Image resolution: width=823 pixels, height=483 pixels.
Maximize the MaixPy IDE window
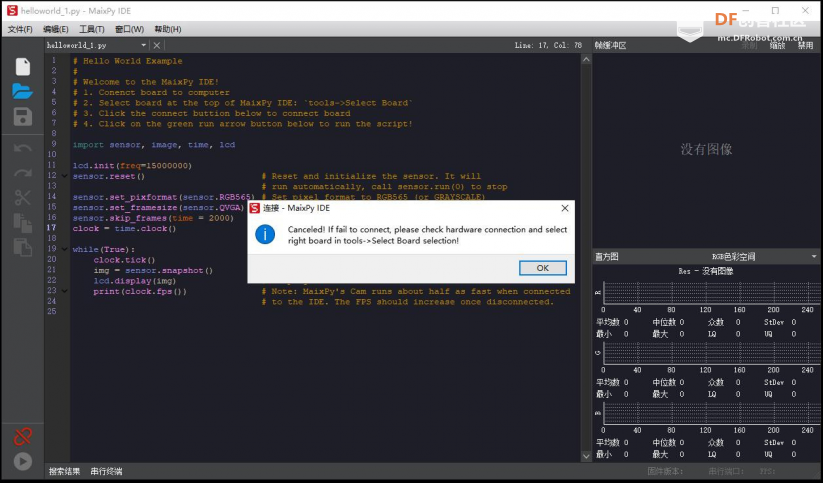coord(775,10)
